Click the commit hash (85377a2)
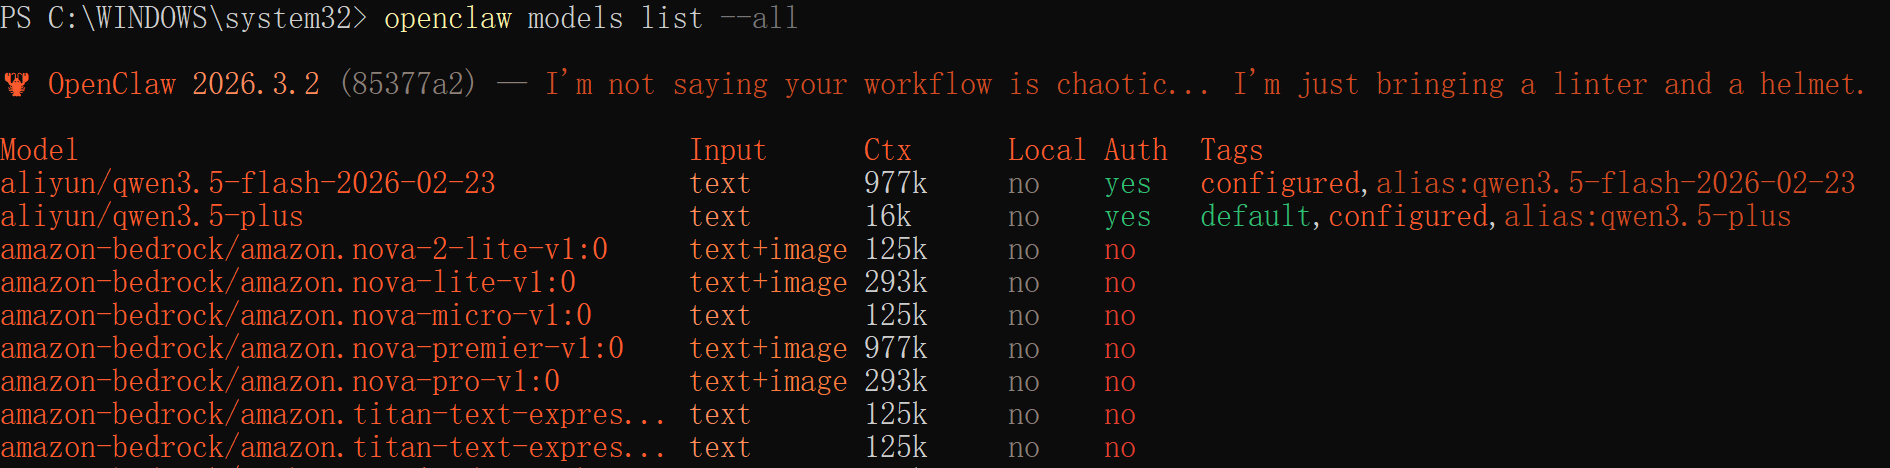The image size is (1890, 468). click(x=408, y=85)
